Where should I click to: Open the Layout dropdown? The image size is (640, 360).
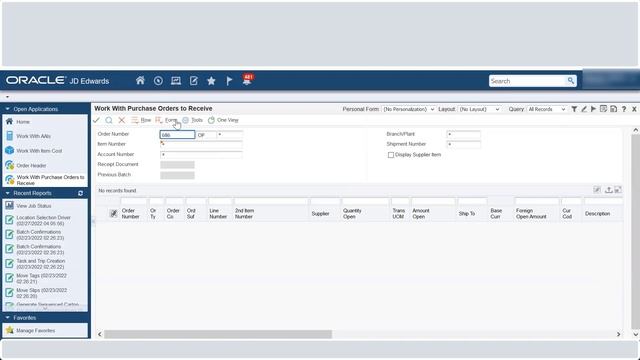tap(479, 109)
